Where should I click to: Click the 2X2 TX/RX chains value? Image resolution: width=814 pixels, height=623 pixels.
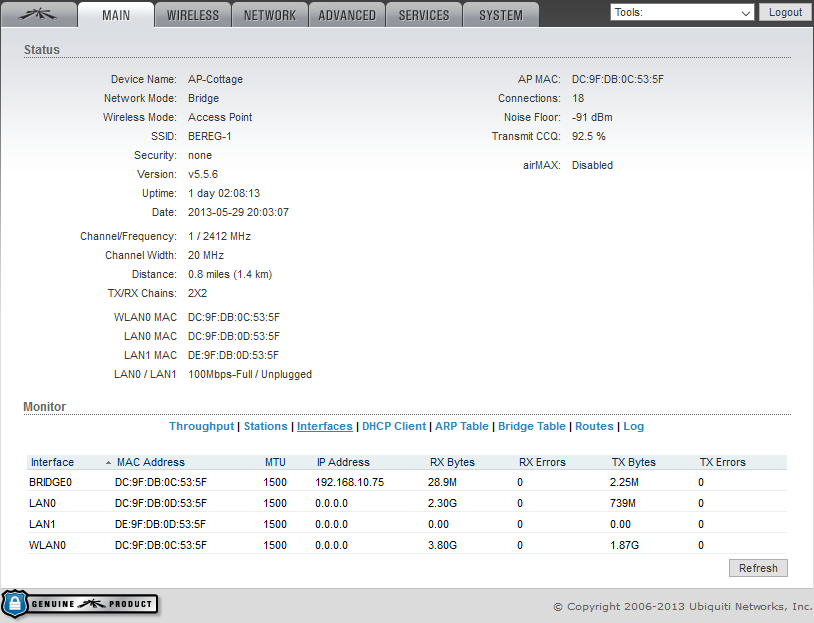click(197, 293)
